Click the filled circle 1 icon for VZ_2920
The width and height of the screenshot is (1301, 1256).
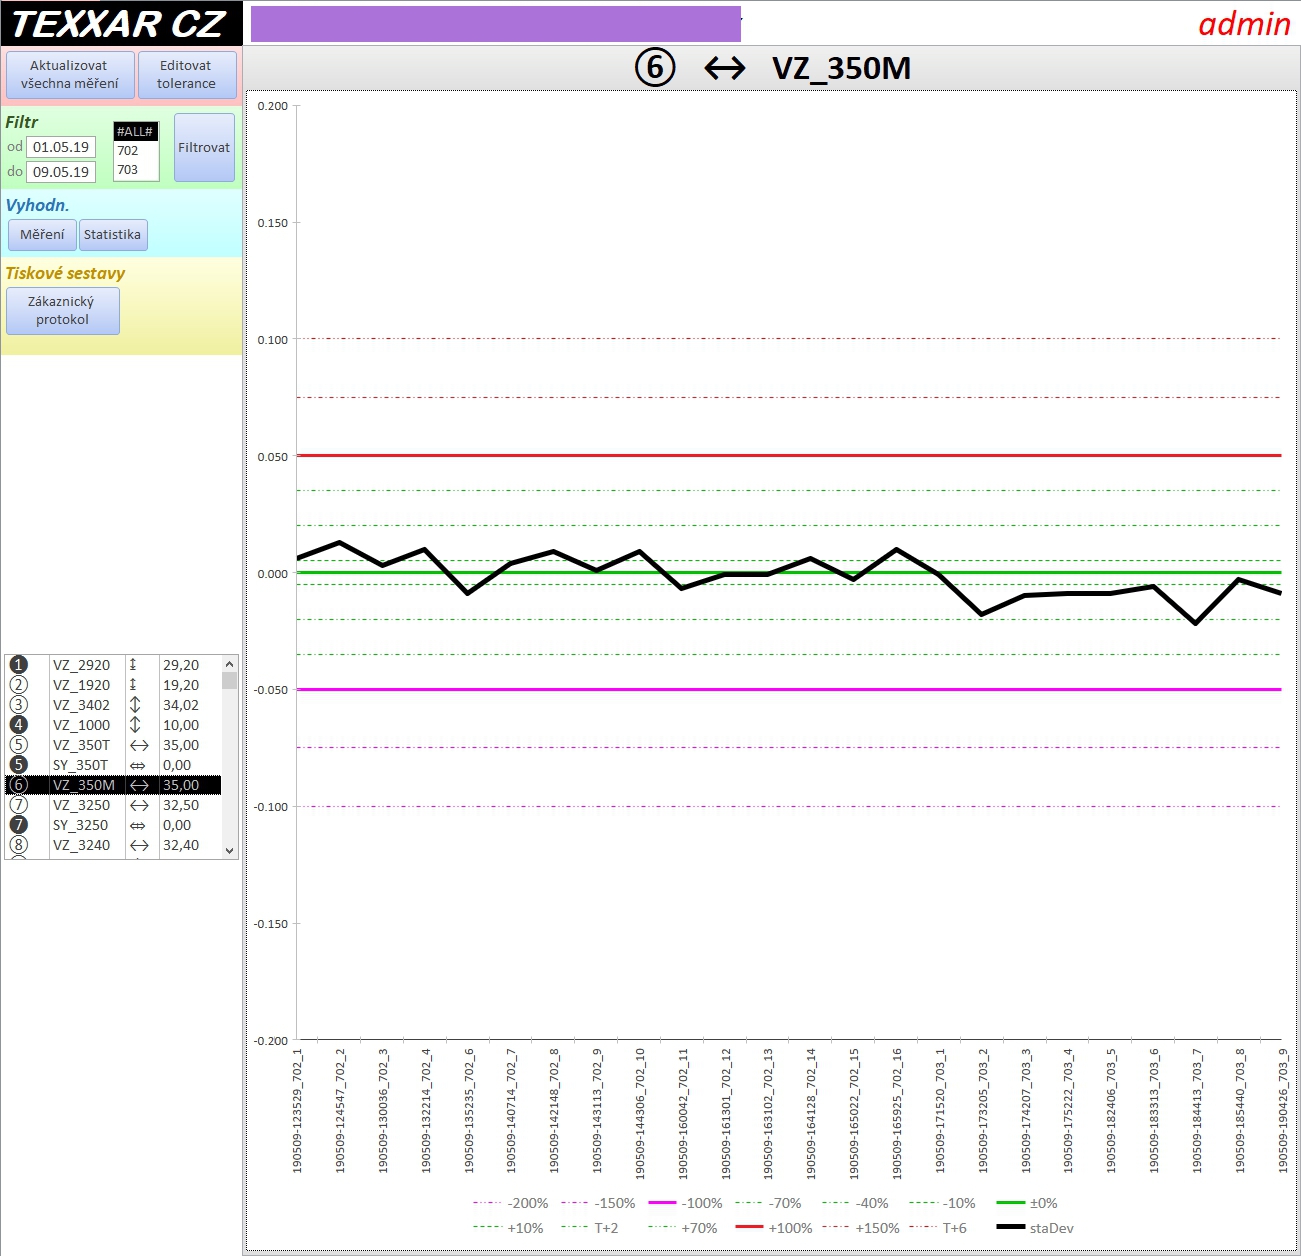[18, 665]
